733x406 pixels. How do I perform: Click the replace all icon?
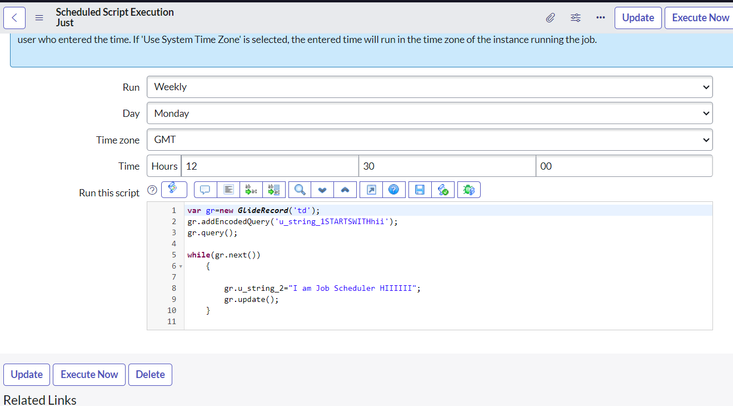click(x=274, y=189)
